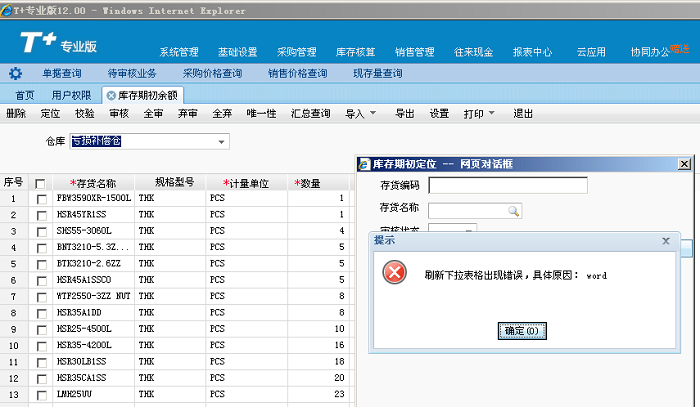
Task: Check the box for row FBW3590XR-1500L
Action: tap(42, 199)
